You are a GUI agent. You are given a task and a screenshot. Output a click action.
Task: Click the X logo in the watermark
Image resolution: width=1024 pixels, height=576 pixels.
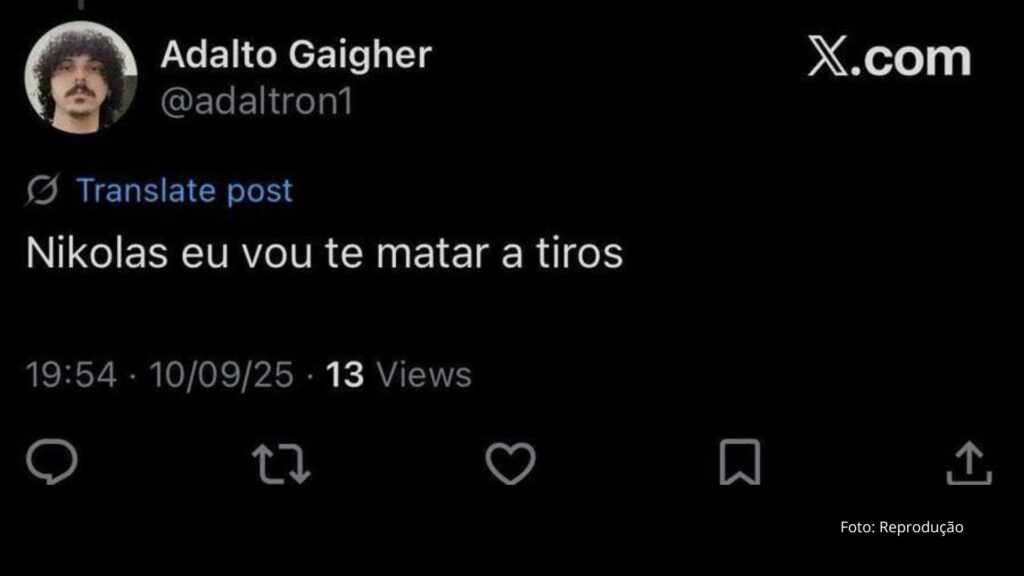tap(829, 56)
